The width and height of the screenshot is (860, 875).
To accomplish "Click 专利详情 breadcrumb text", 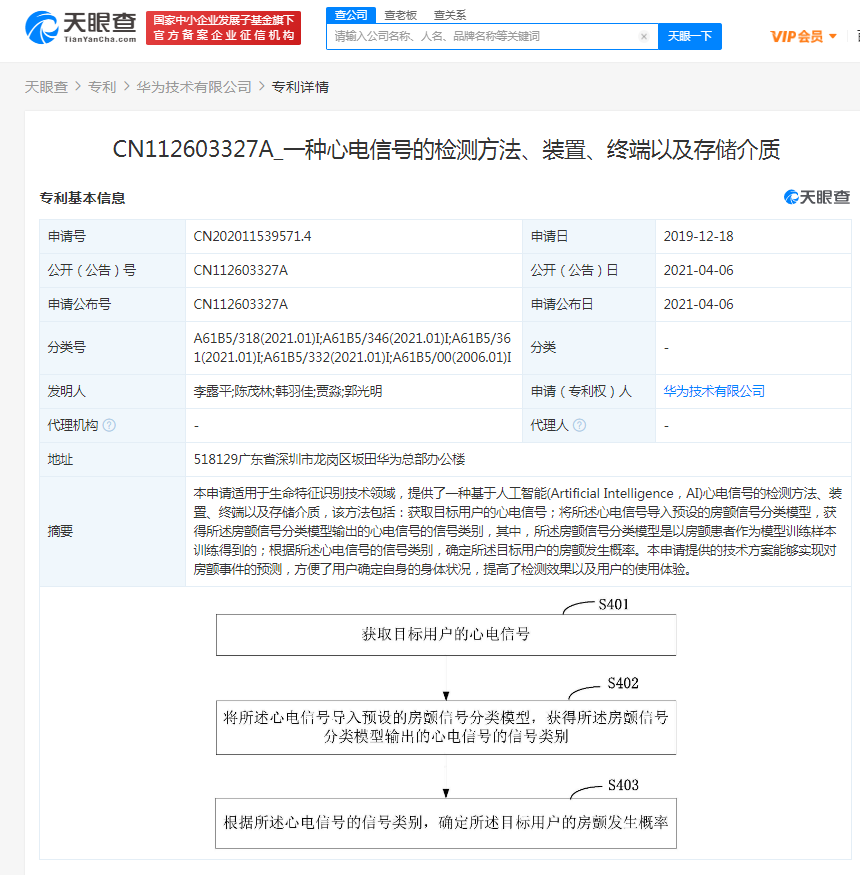I will [300, 87].
